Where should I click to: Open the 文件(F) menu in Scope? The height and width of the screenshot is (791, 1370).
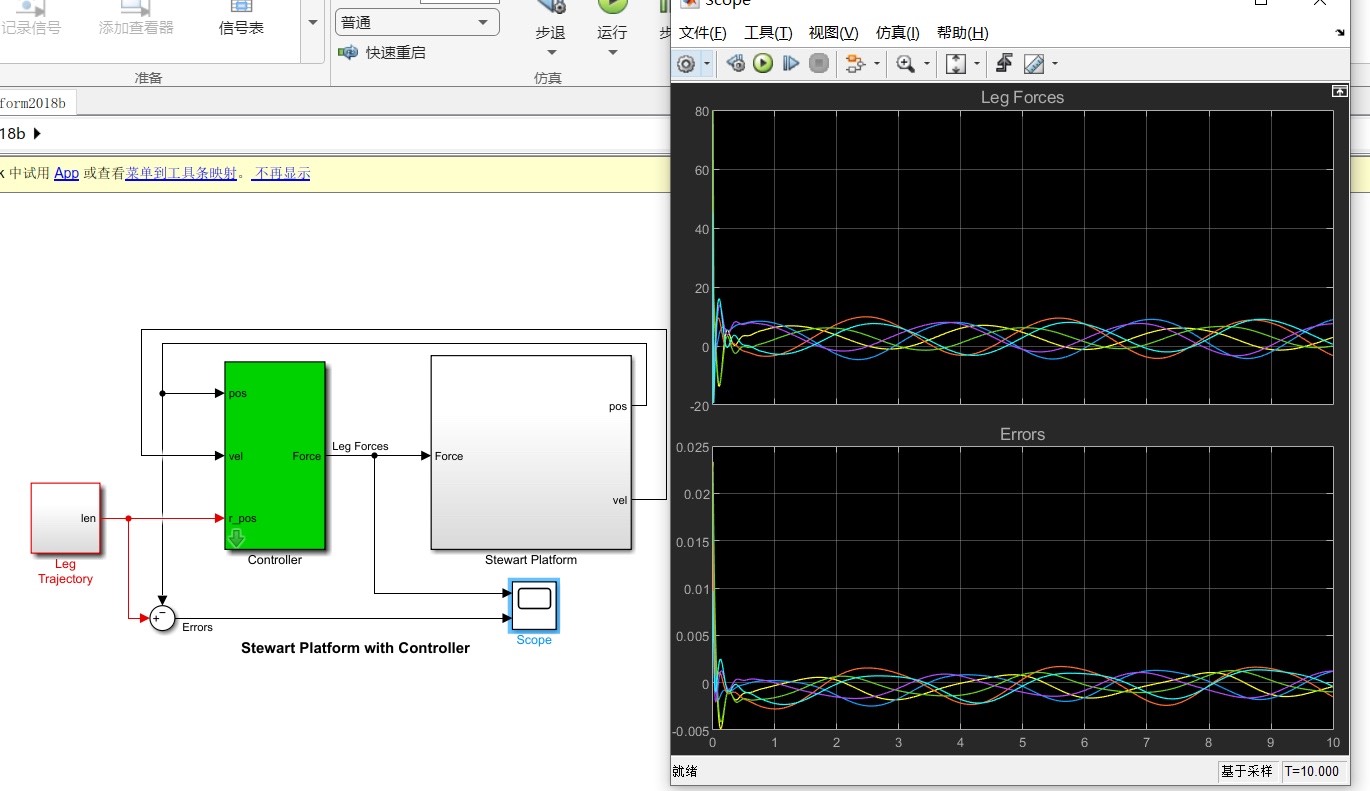click(x=703, y=33)
